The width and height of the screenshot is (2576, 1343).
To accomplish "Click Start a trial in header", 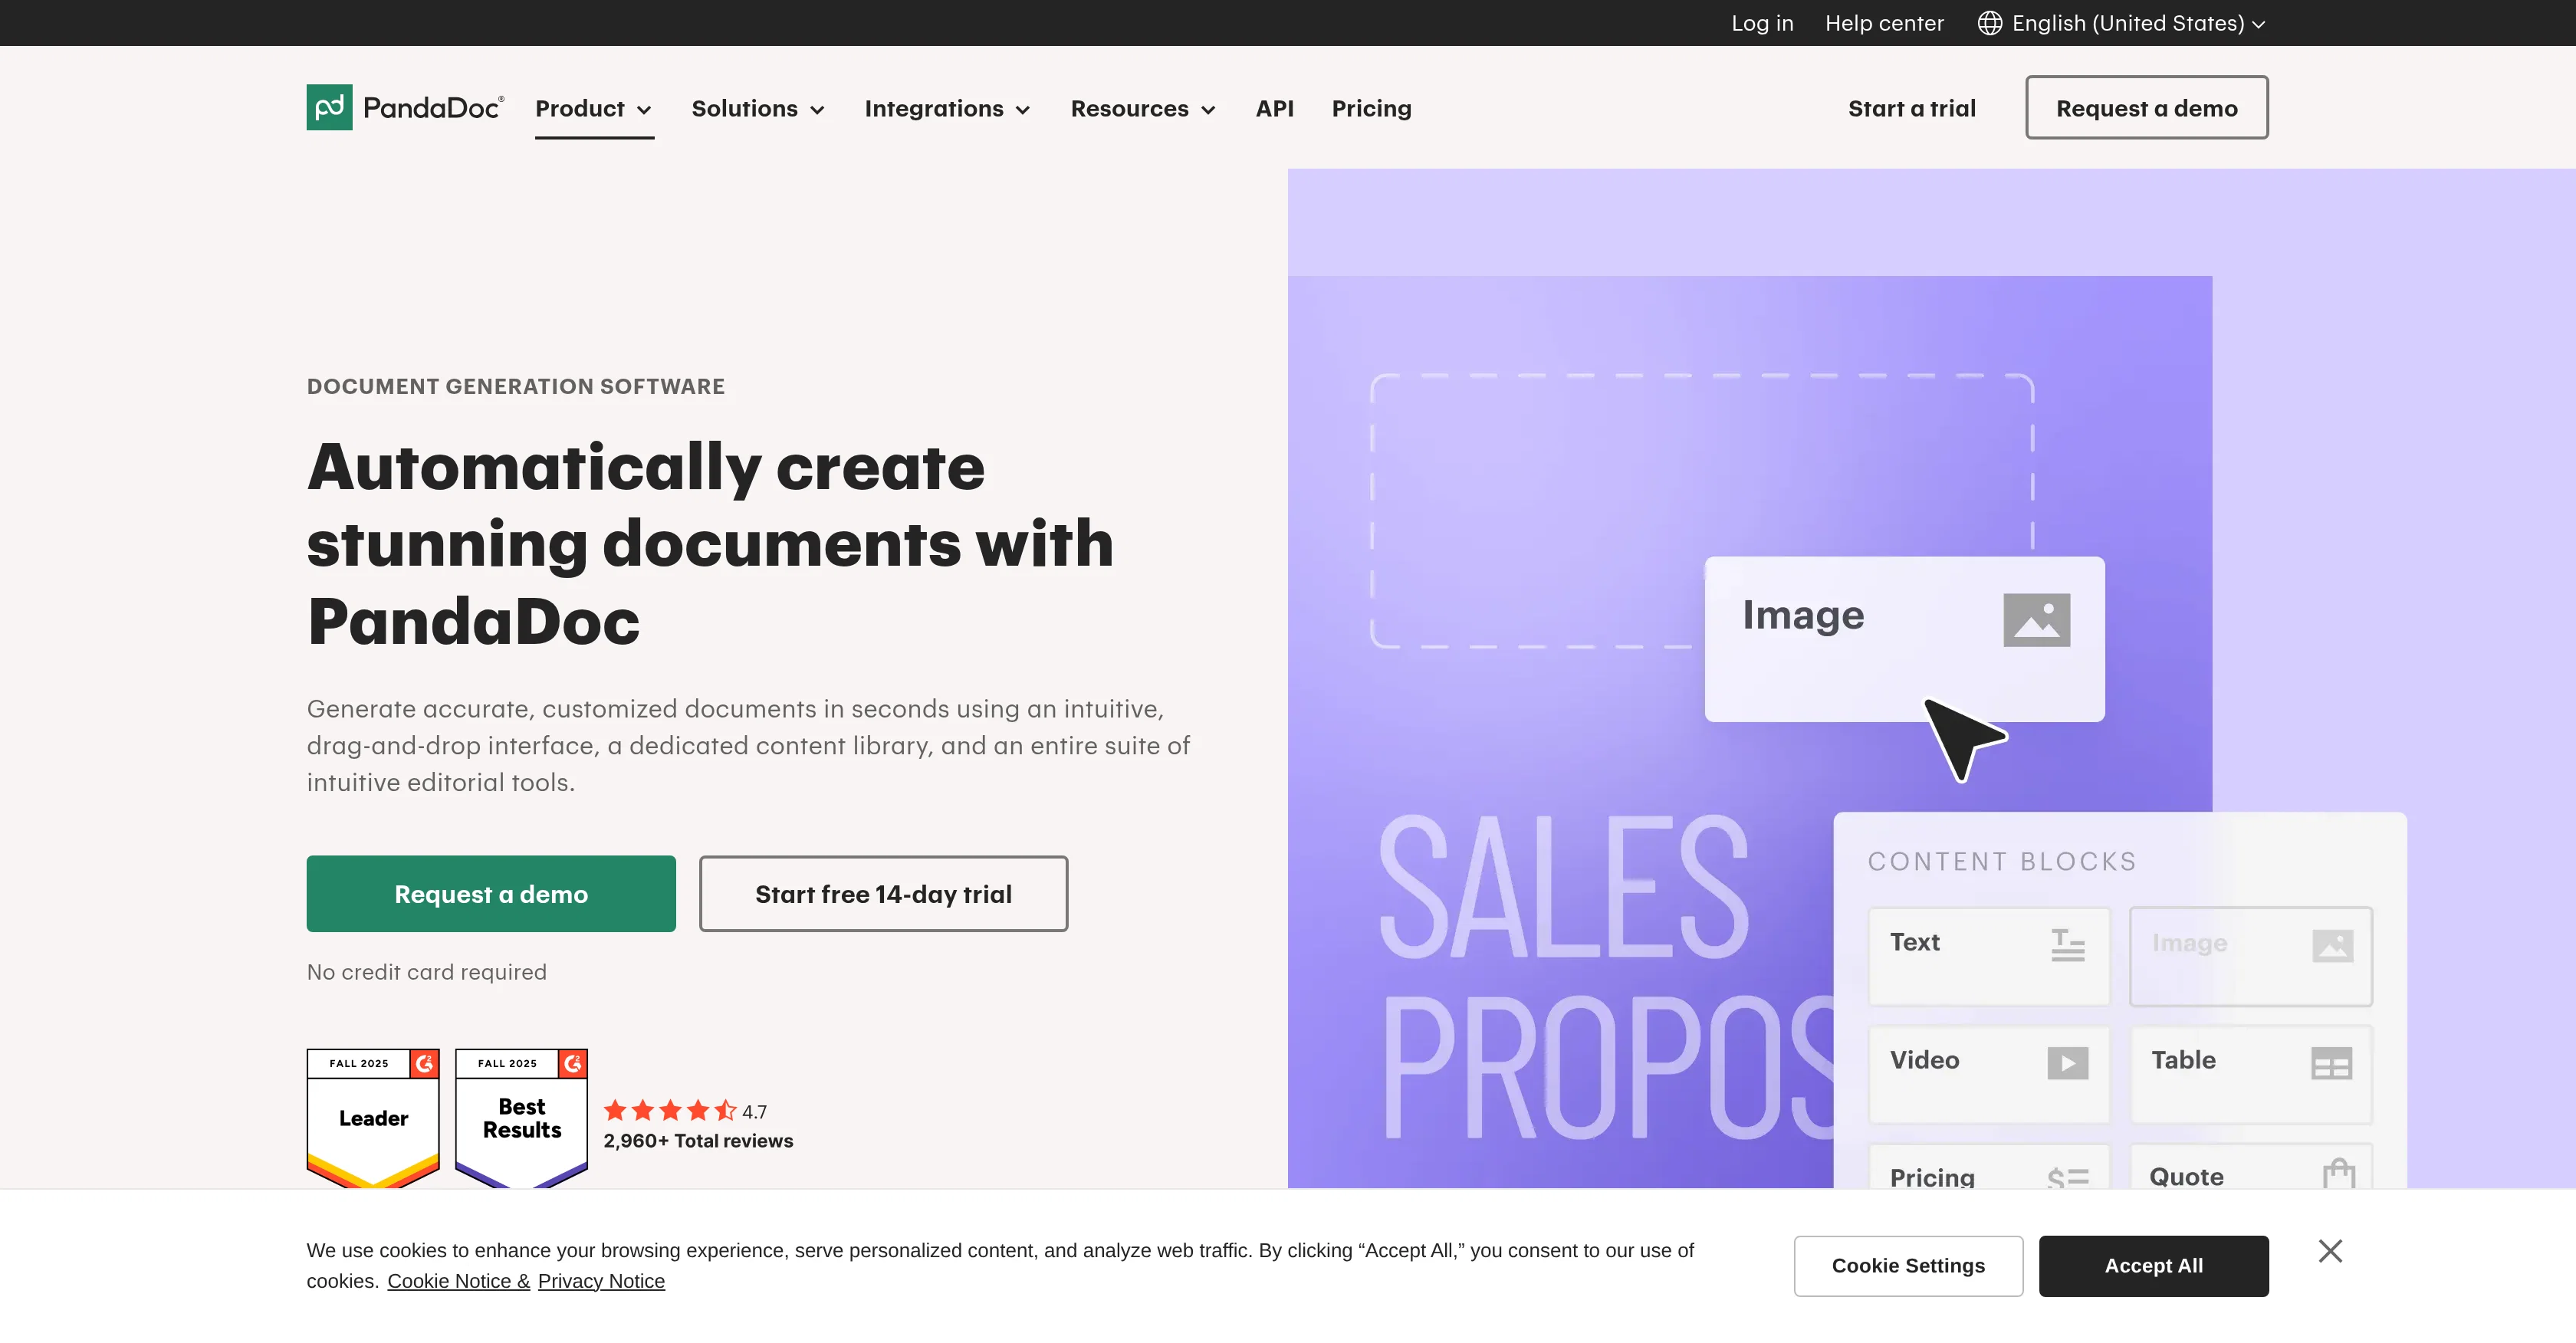I will [1911, 108].
